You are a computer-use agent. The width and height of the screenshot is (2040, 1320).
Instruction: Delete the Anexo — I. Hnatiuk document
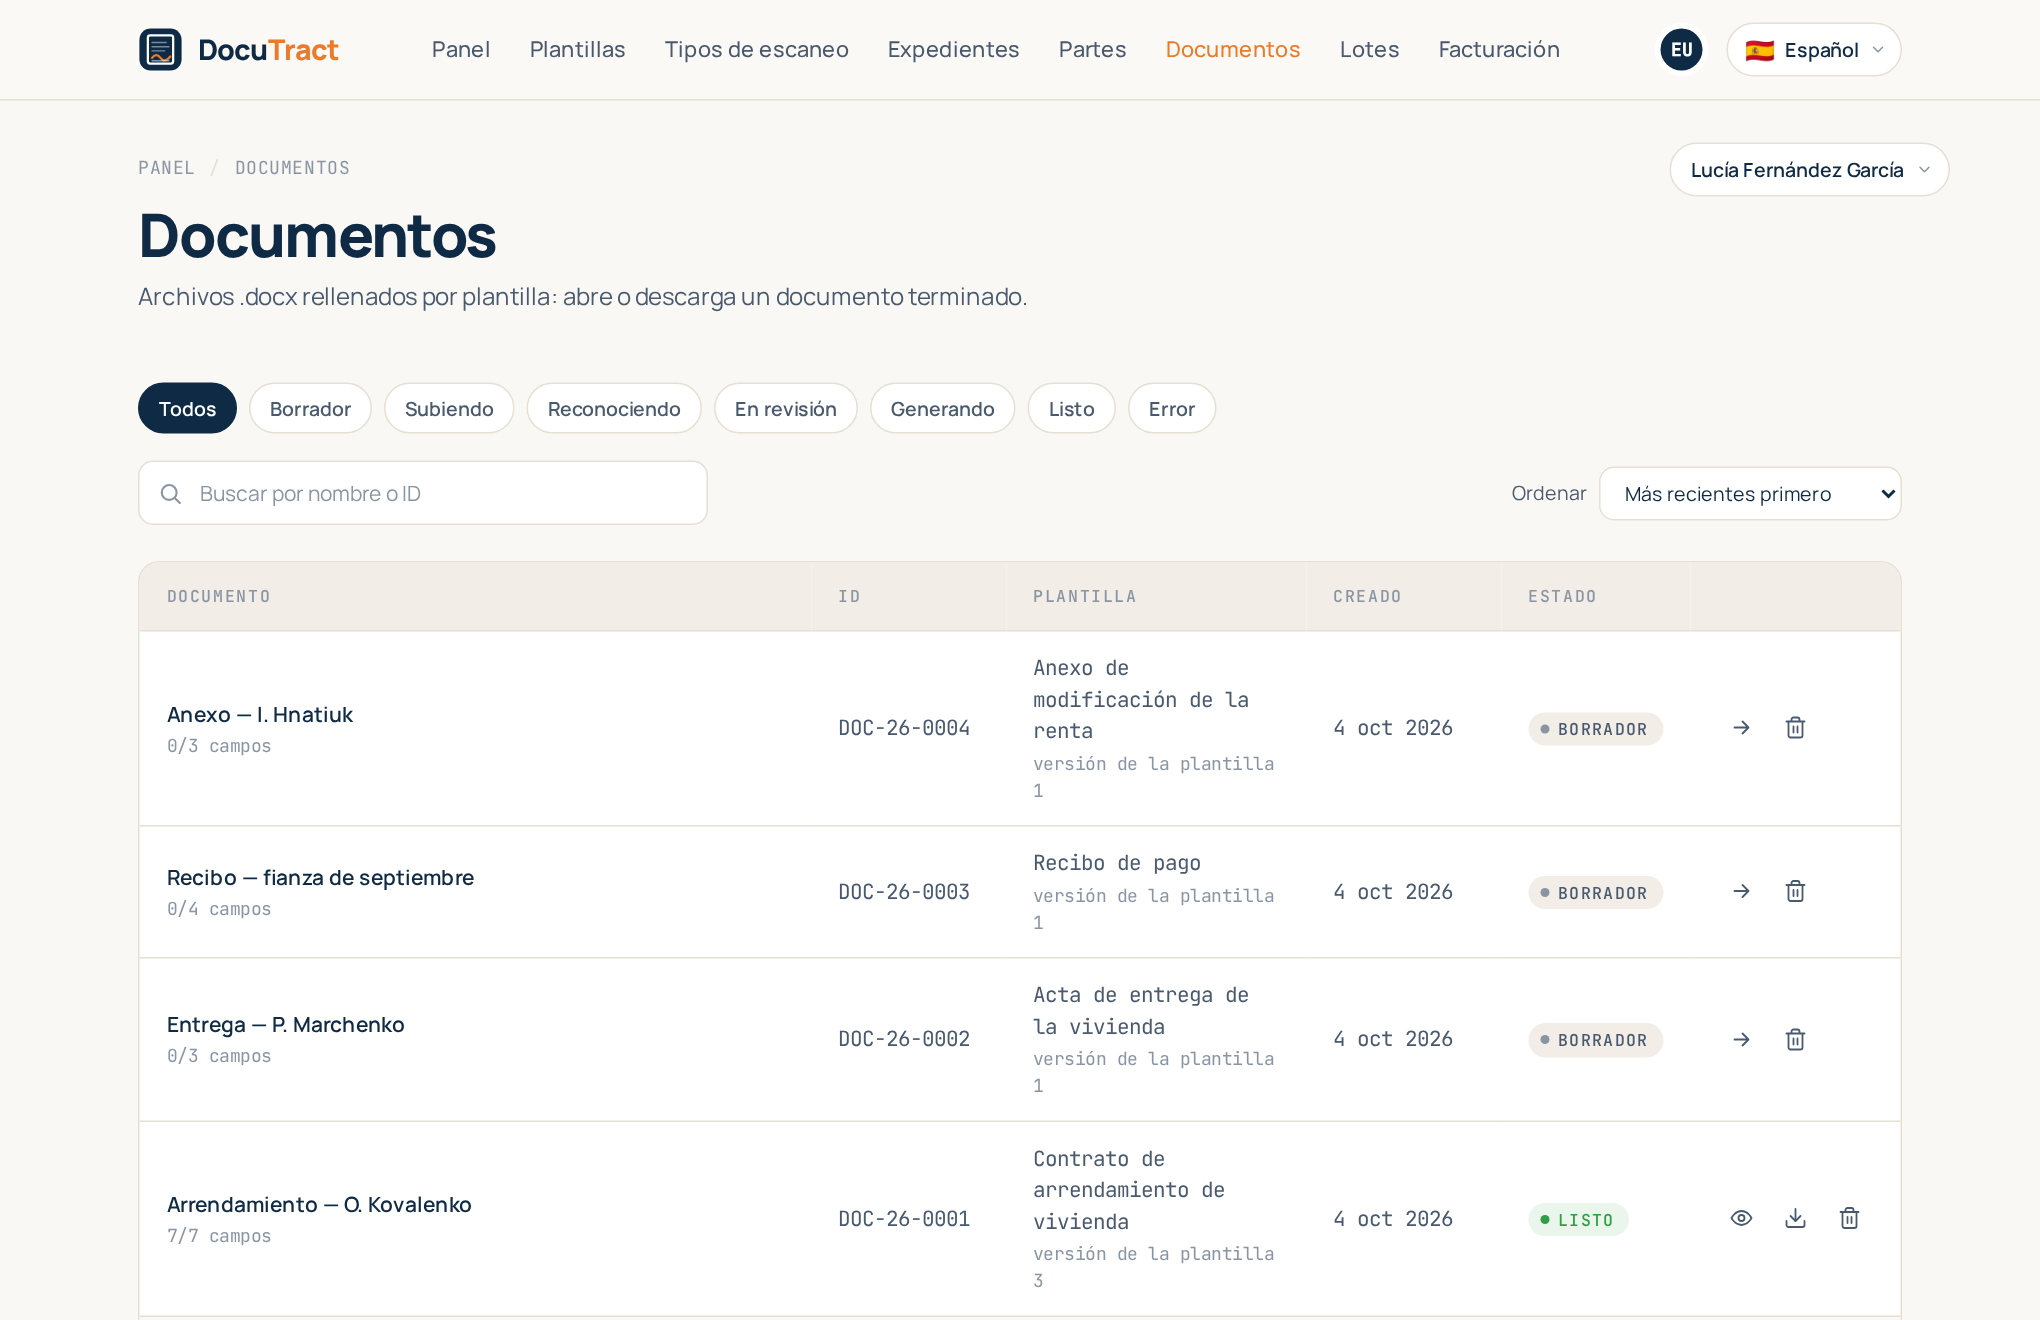(1795, 728)
